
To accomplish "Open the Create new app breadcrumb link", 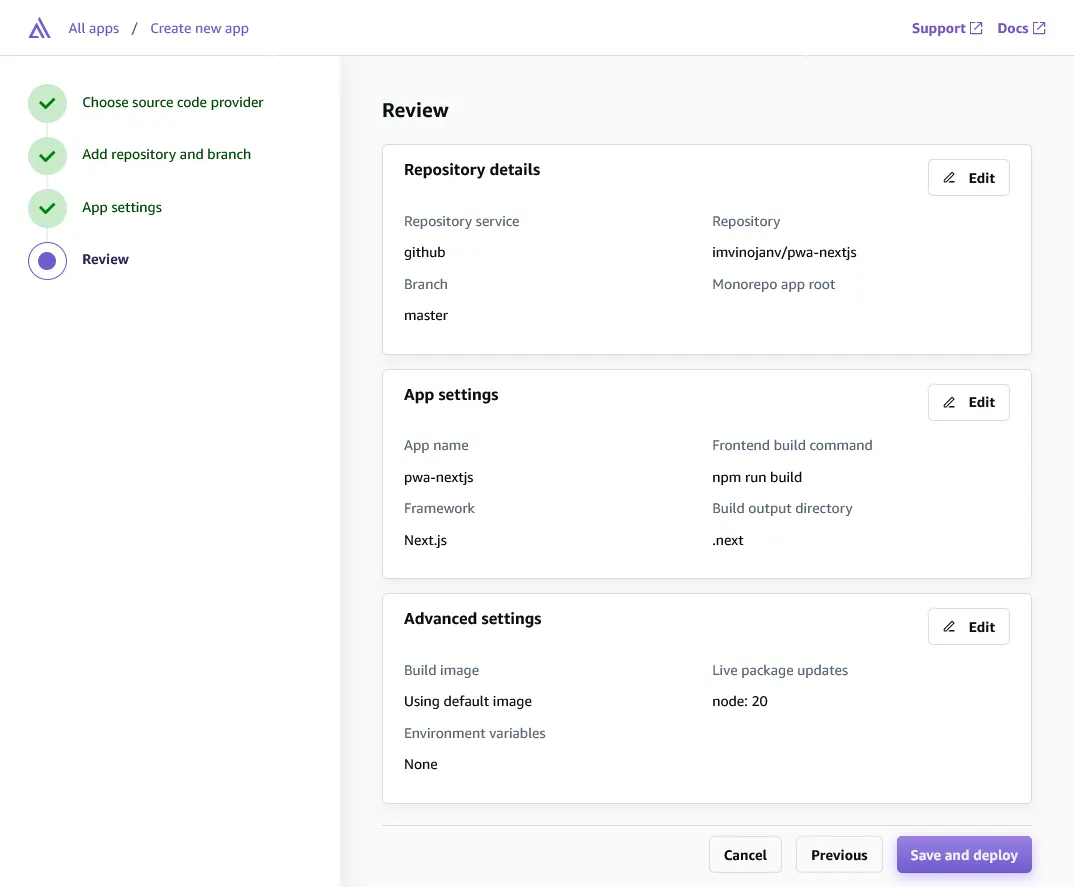I will [x=199, y=28].
